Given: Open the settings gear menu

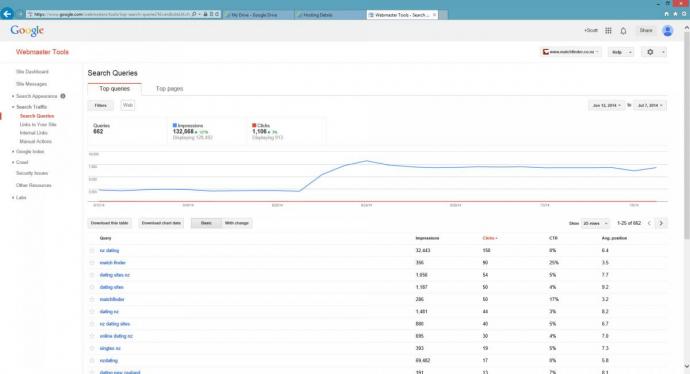Looking at the screenshot, I should pyautogui.click(x=654, y=52).
